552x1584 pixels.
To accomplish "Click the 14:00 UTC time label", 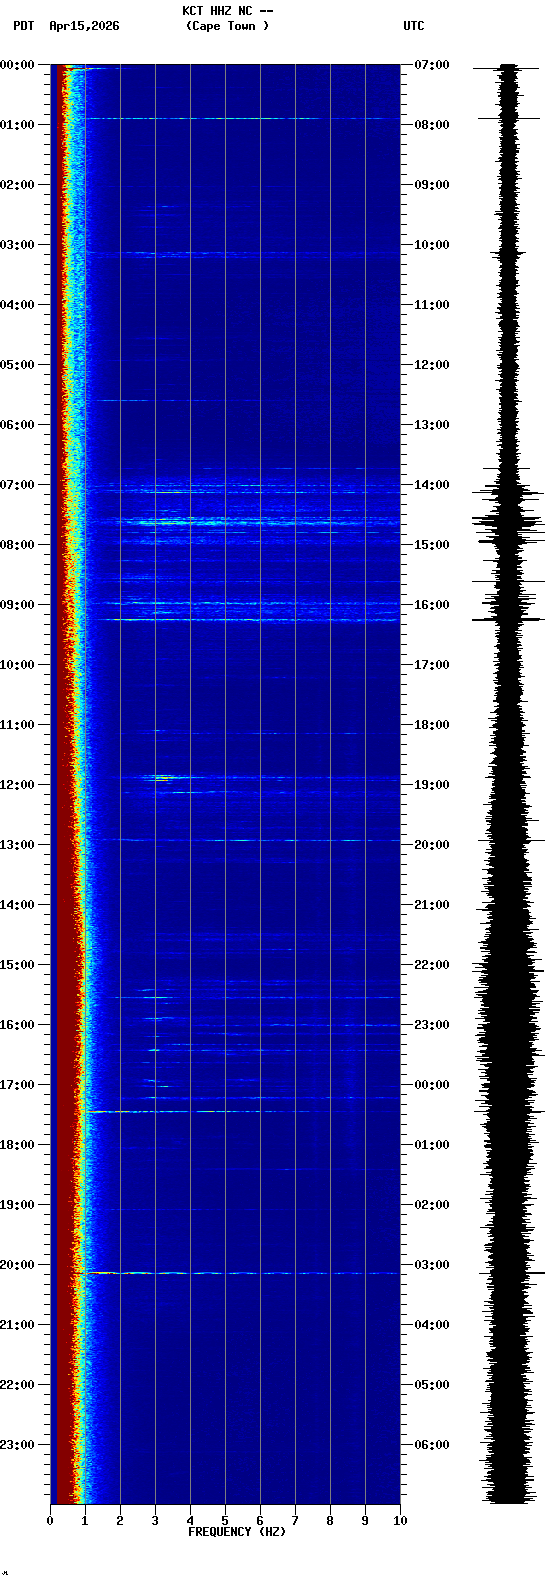I will click(x=432, y=485).
